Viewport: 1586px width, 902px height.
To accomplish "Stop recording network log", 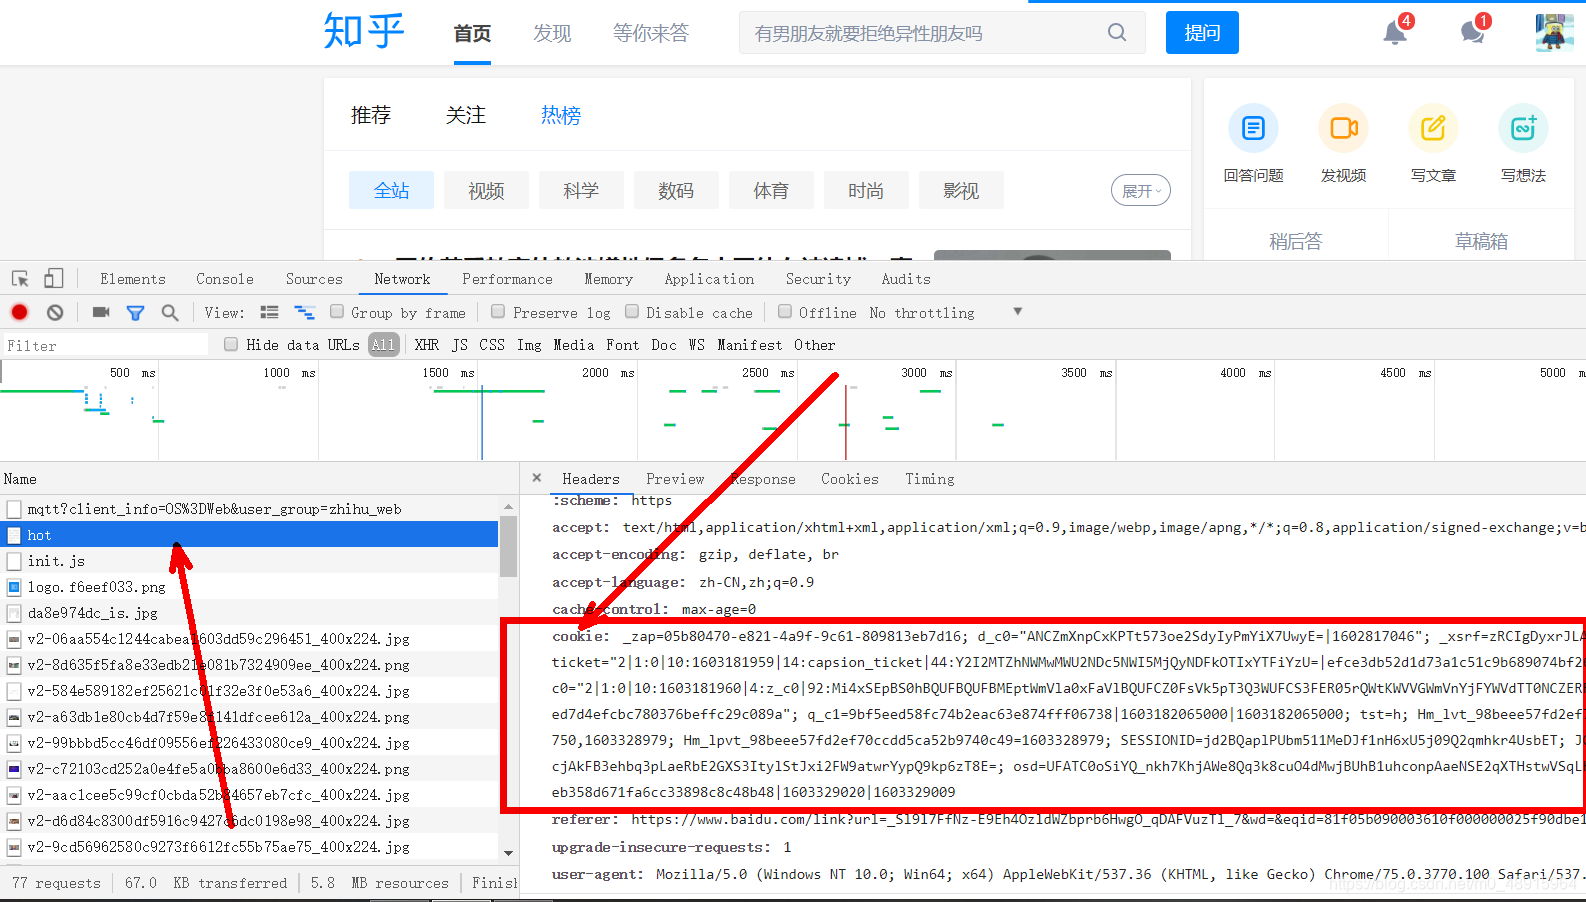I will [19, 312].
